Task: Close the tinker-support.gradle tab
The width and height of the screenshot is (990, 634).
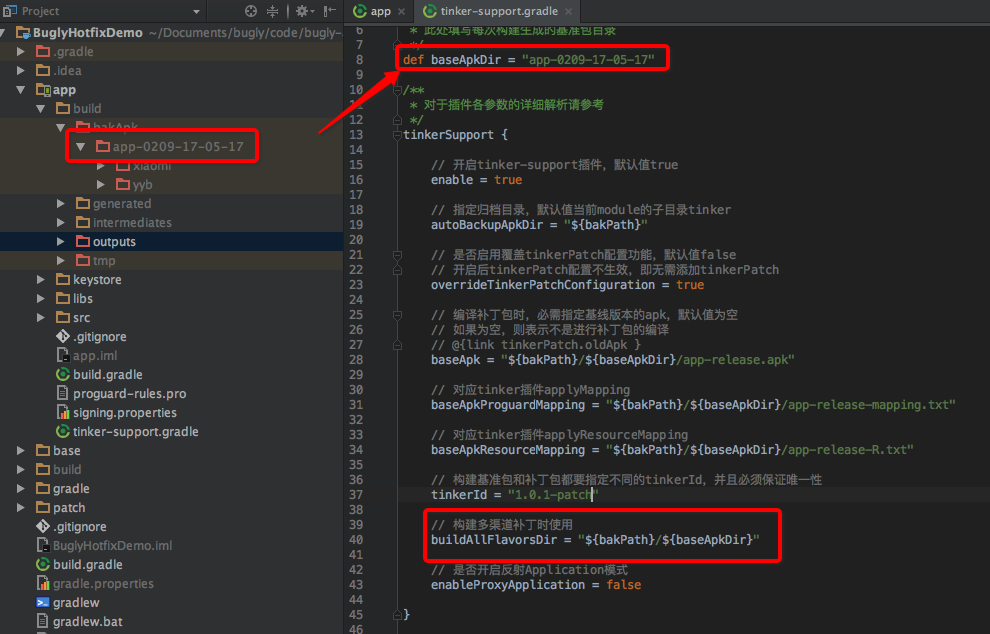Action: (568, 11)
